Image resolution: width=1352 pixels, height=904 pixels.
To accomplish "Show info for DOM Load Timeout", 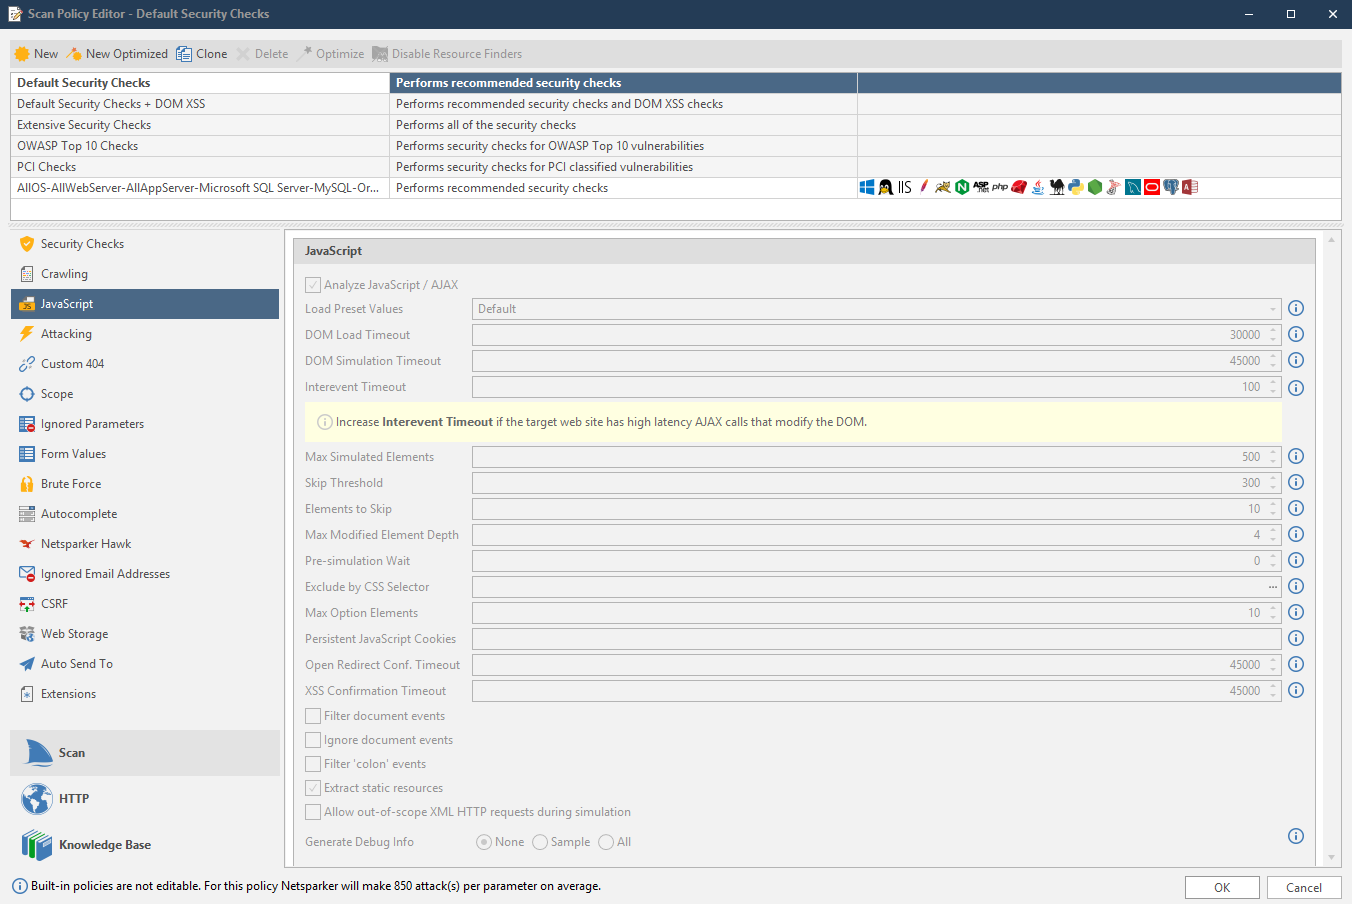I will (x=1296, y=334).
